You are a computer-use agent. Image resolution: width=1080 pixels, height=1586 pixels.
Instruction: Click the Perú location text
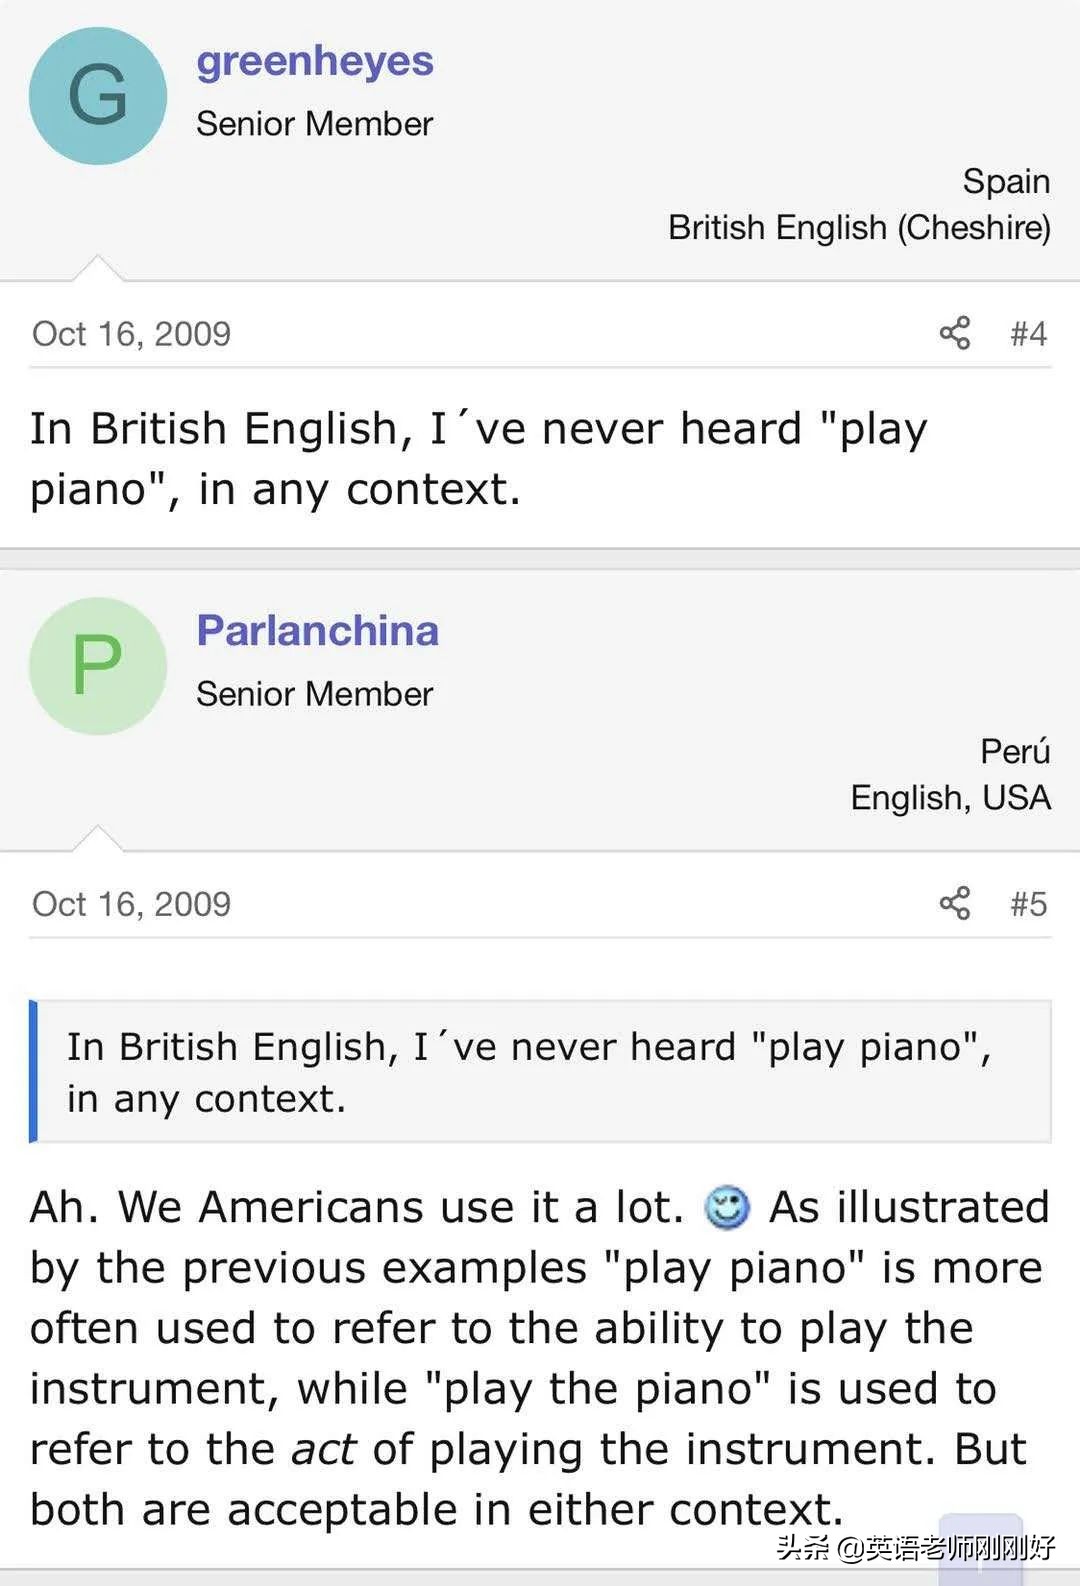tap(1015, 751)
